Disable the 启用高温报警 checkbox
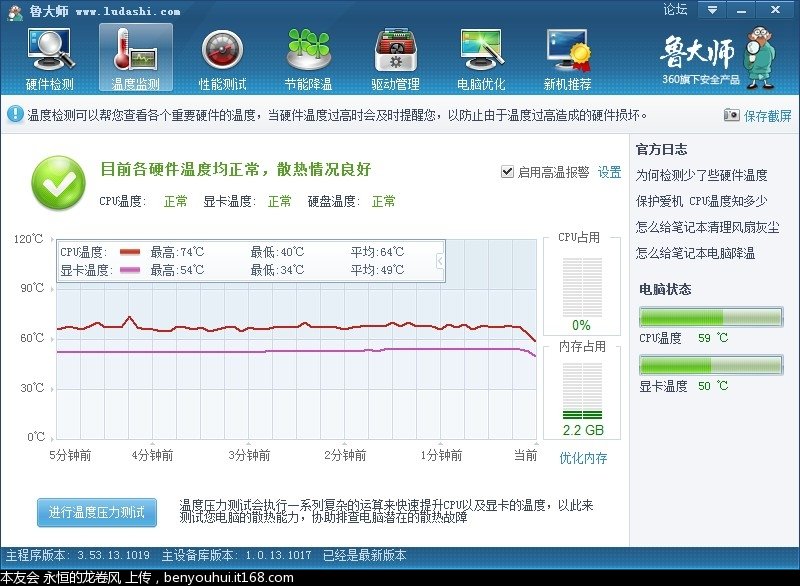This screenshot has width=800, height=586. pyautogui.click(x=507, y=172)
